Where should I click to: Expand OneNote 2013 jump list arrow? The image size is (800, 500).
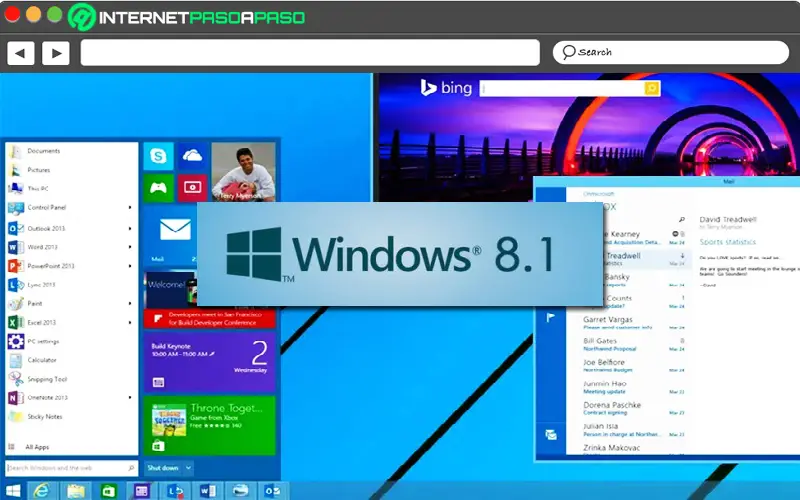(130, 397)
